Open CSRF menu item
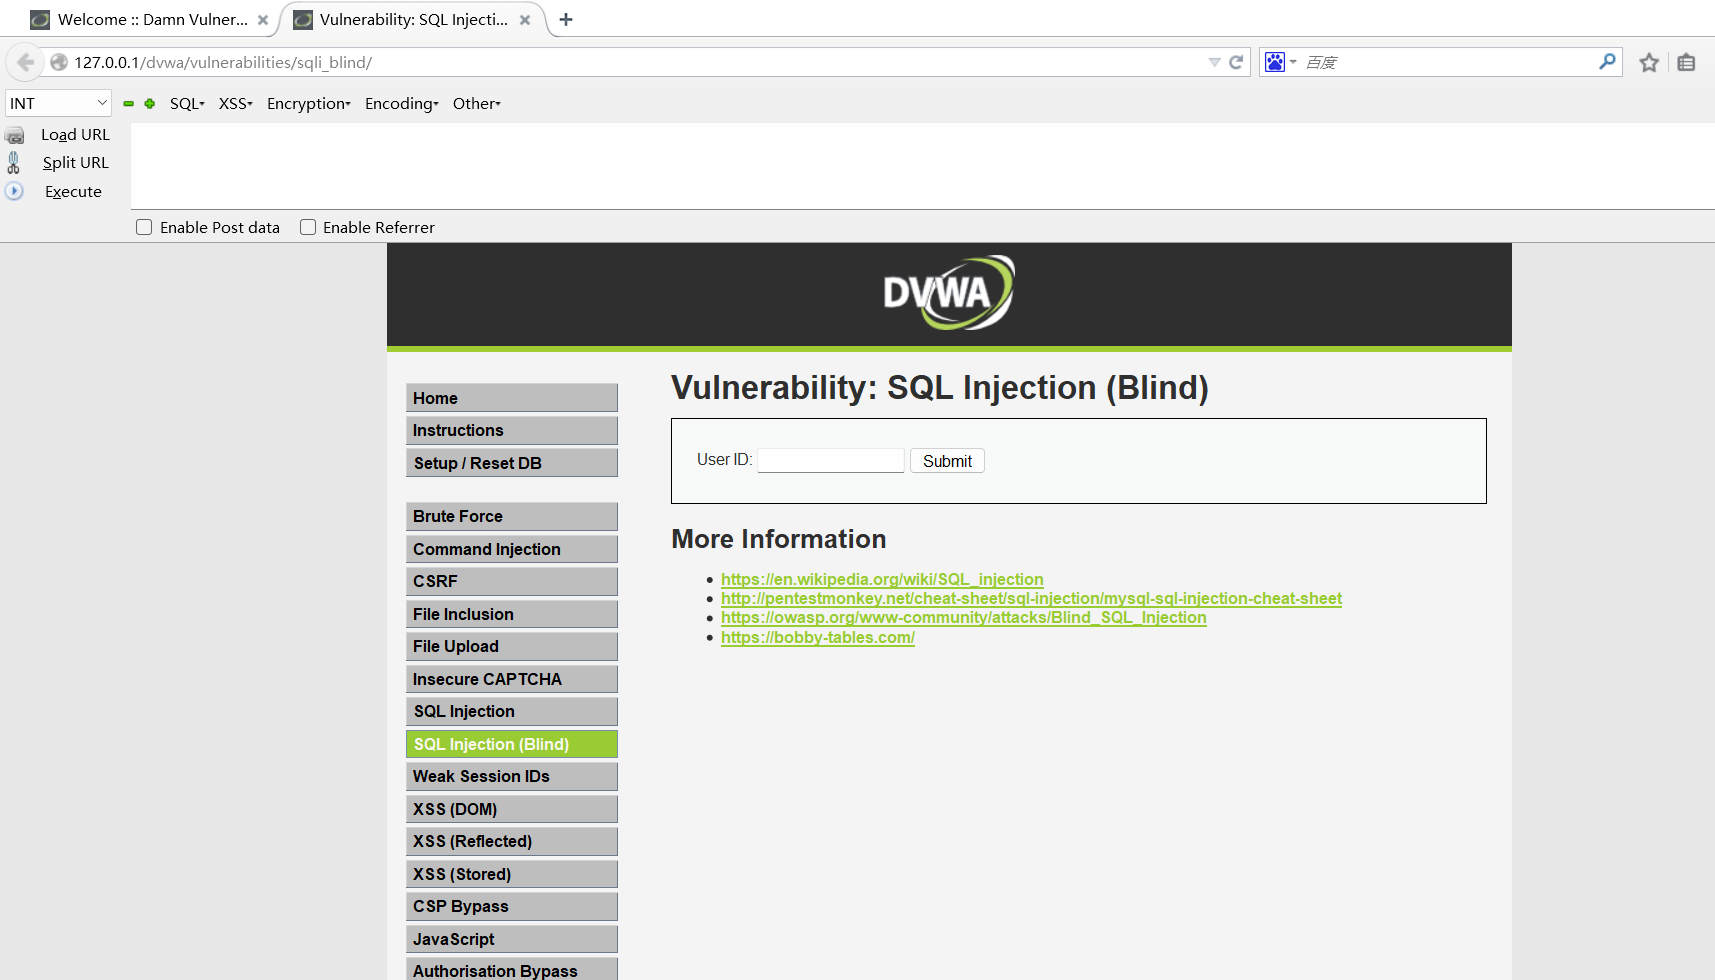Screen dimensions: 1715x980 pos(512,581)
